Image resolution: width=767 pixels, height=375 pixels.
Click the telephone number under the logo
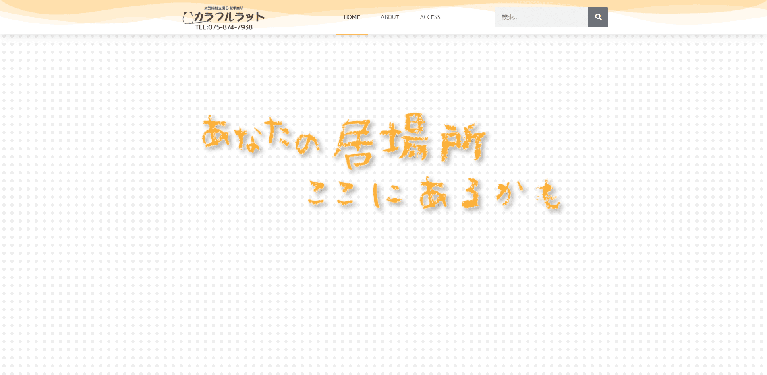[x=224, y=27]
